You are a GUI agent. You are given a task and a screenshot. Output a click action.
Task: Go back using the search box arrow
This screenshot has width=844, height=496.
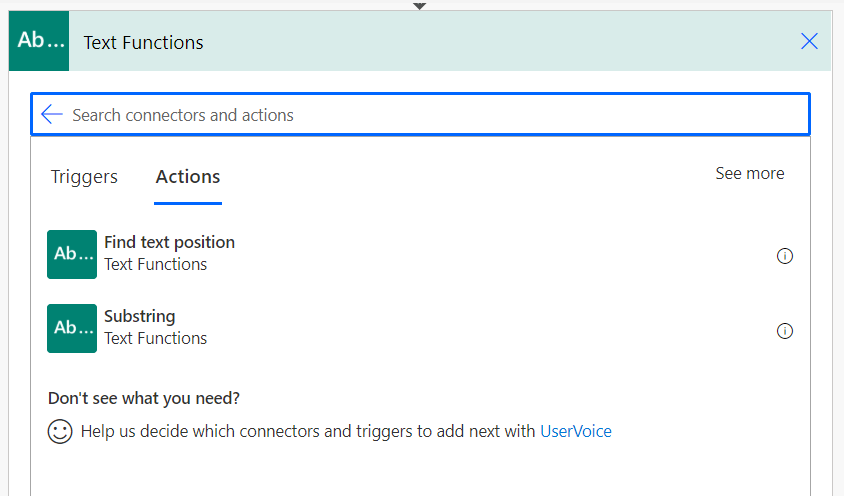tap(52, 115)
